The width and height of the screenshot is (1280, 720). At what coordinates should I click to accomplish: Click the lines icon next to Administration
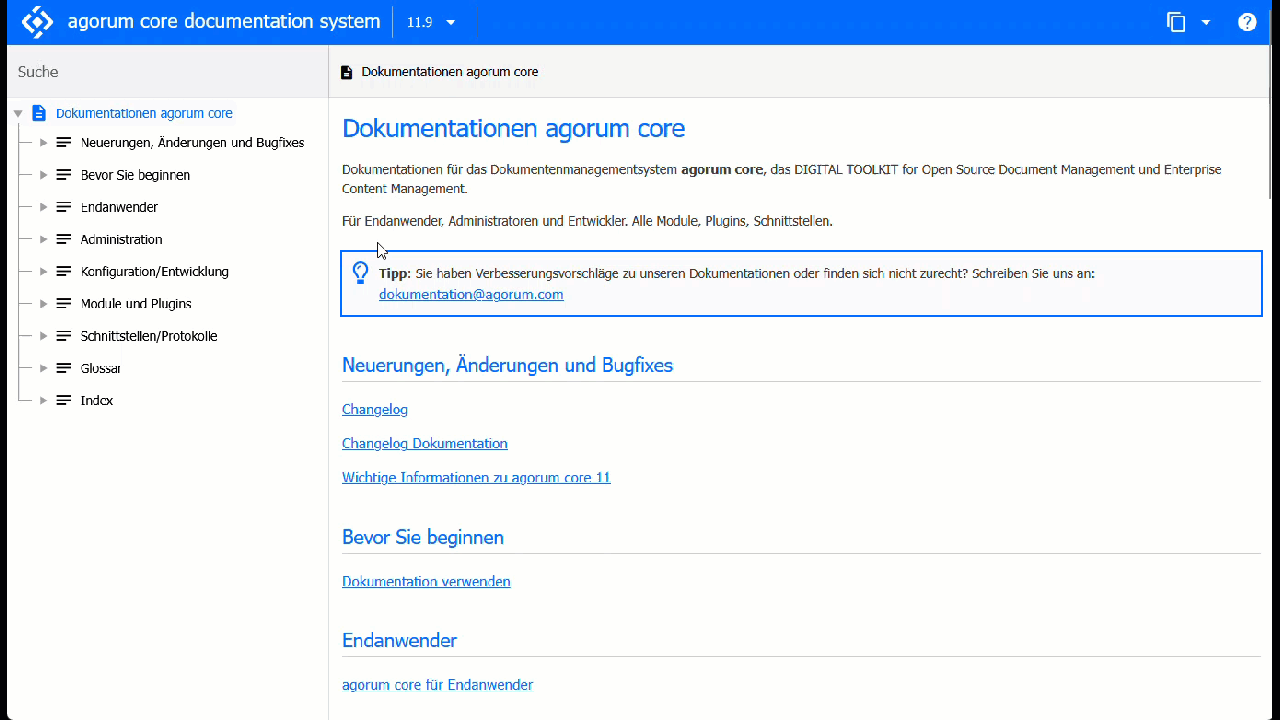[64, 239]
